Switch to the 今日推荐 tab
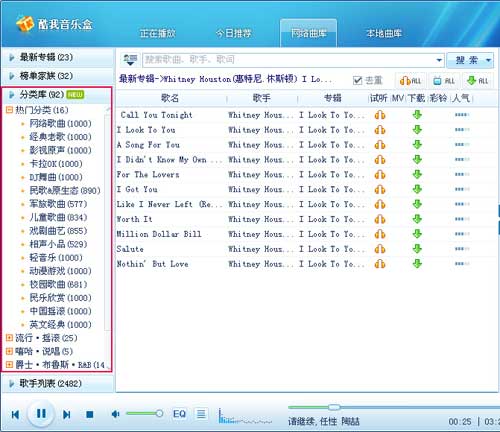This screenshot has width=500, height=432. coord(233,33)
